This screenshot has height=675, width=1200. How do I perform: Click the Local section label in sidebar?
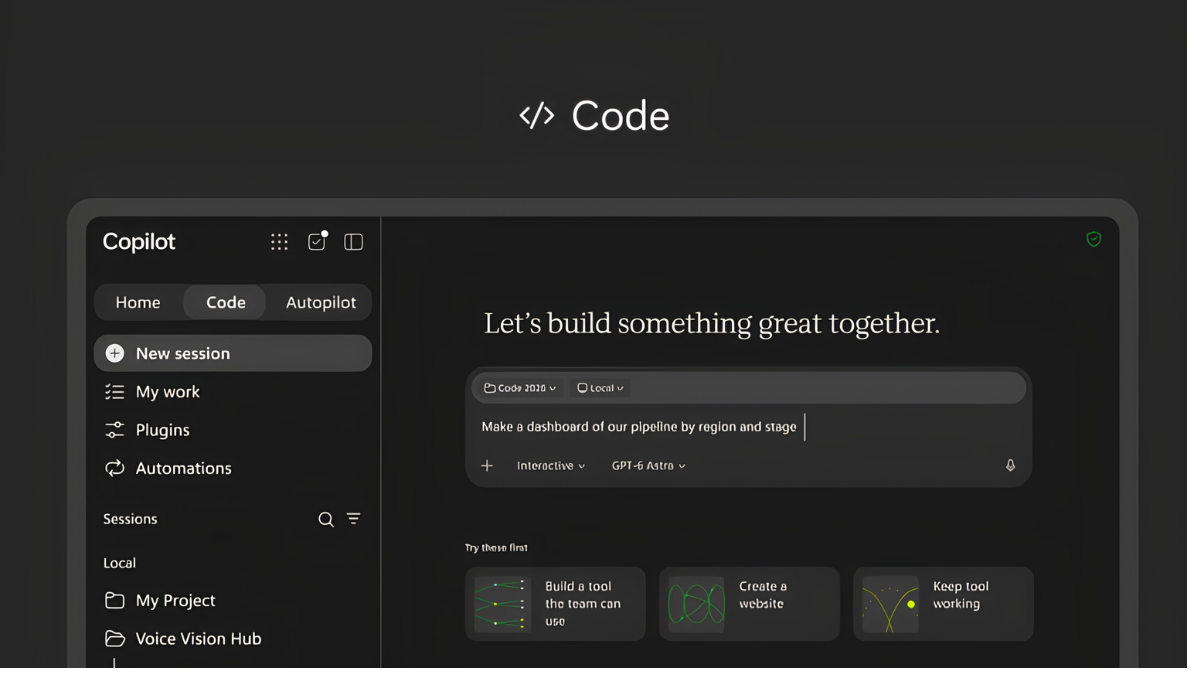(119, 563)
